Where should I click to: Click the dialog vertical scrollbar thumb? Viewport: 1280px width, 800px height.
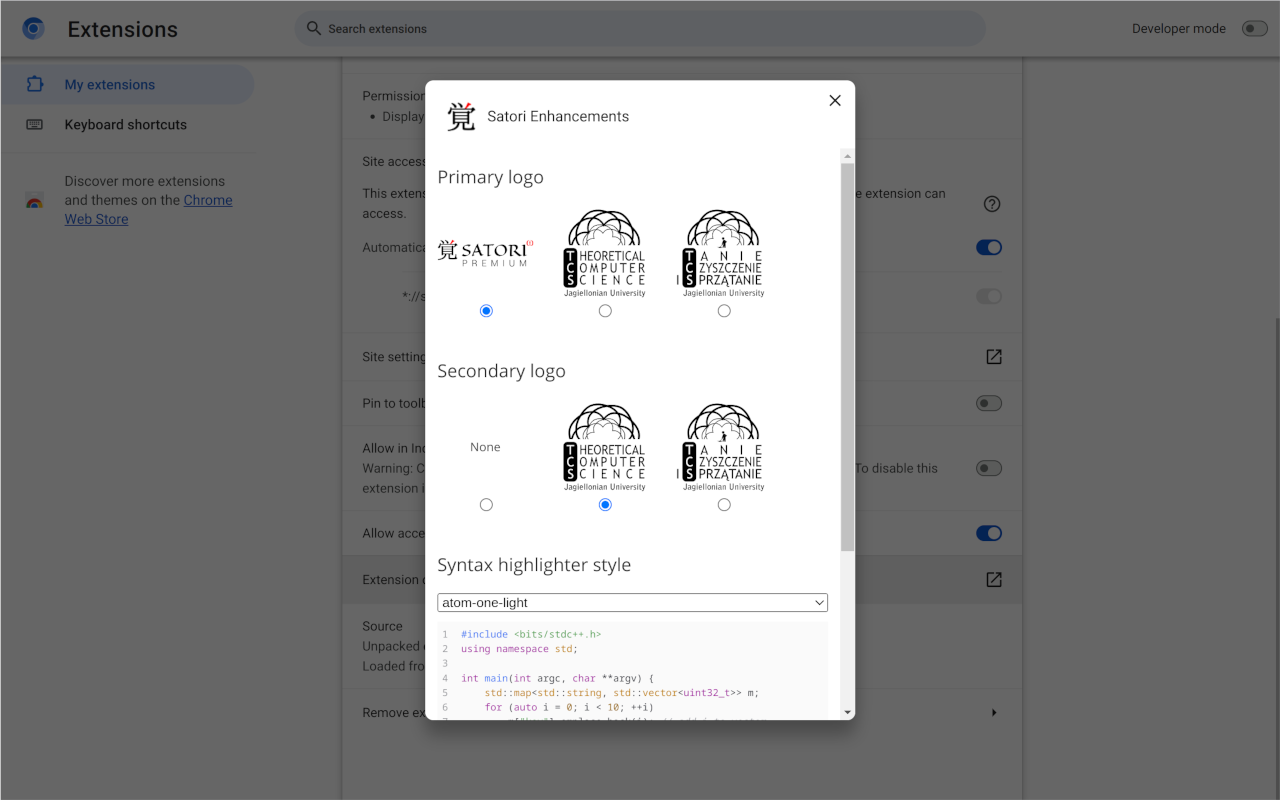pyautogui.click(x=848, y=357)
